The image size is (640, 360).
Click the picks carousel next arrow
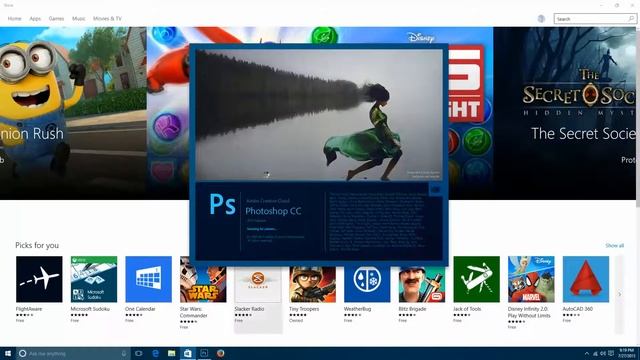pyautogui.click(x=620, y=294)
